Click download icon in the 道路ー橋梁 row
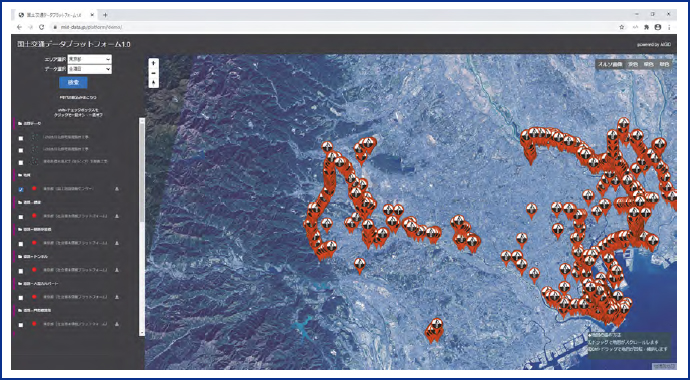The image size is (690, 380). coord(117,216)
